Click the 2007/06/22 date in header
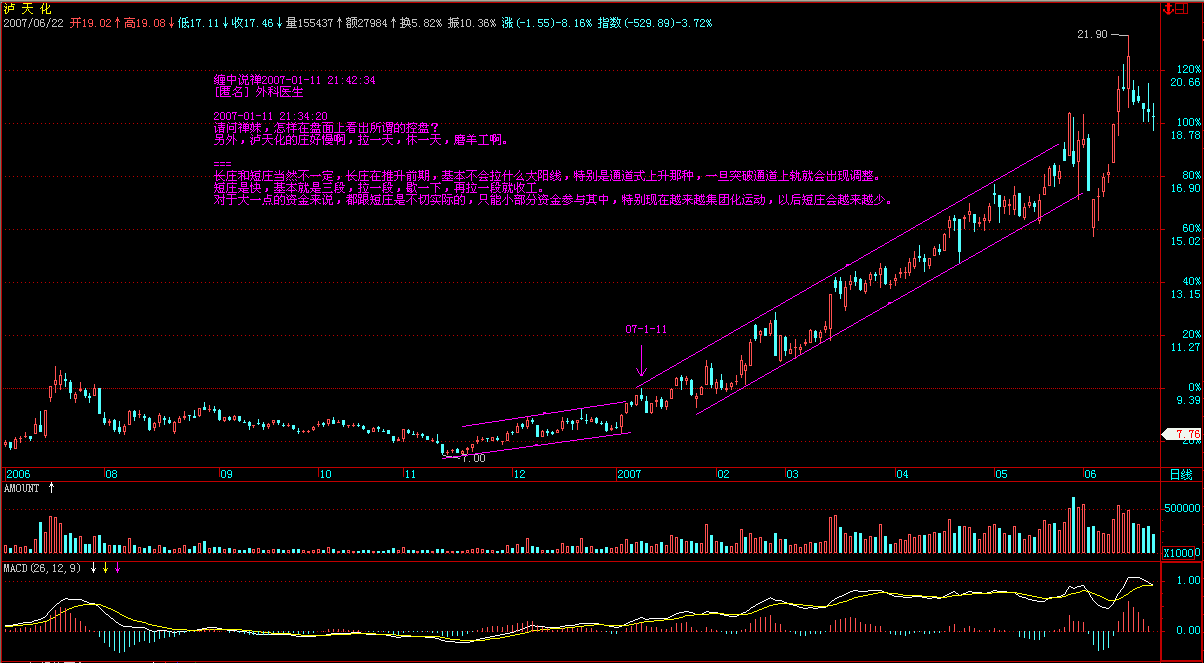Screen dimensions: 1204x663 (x=34, y=21)
